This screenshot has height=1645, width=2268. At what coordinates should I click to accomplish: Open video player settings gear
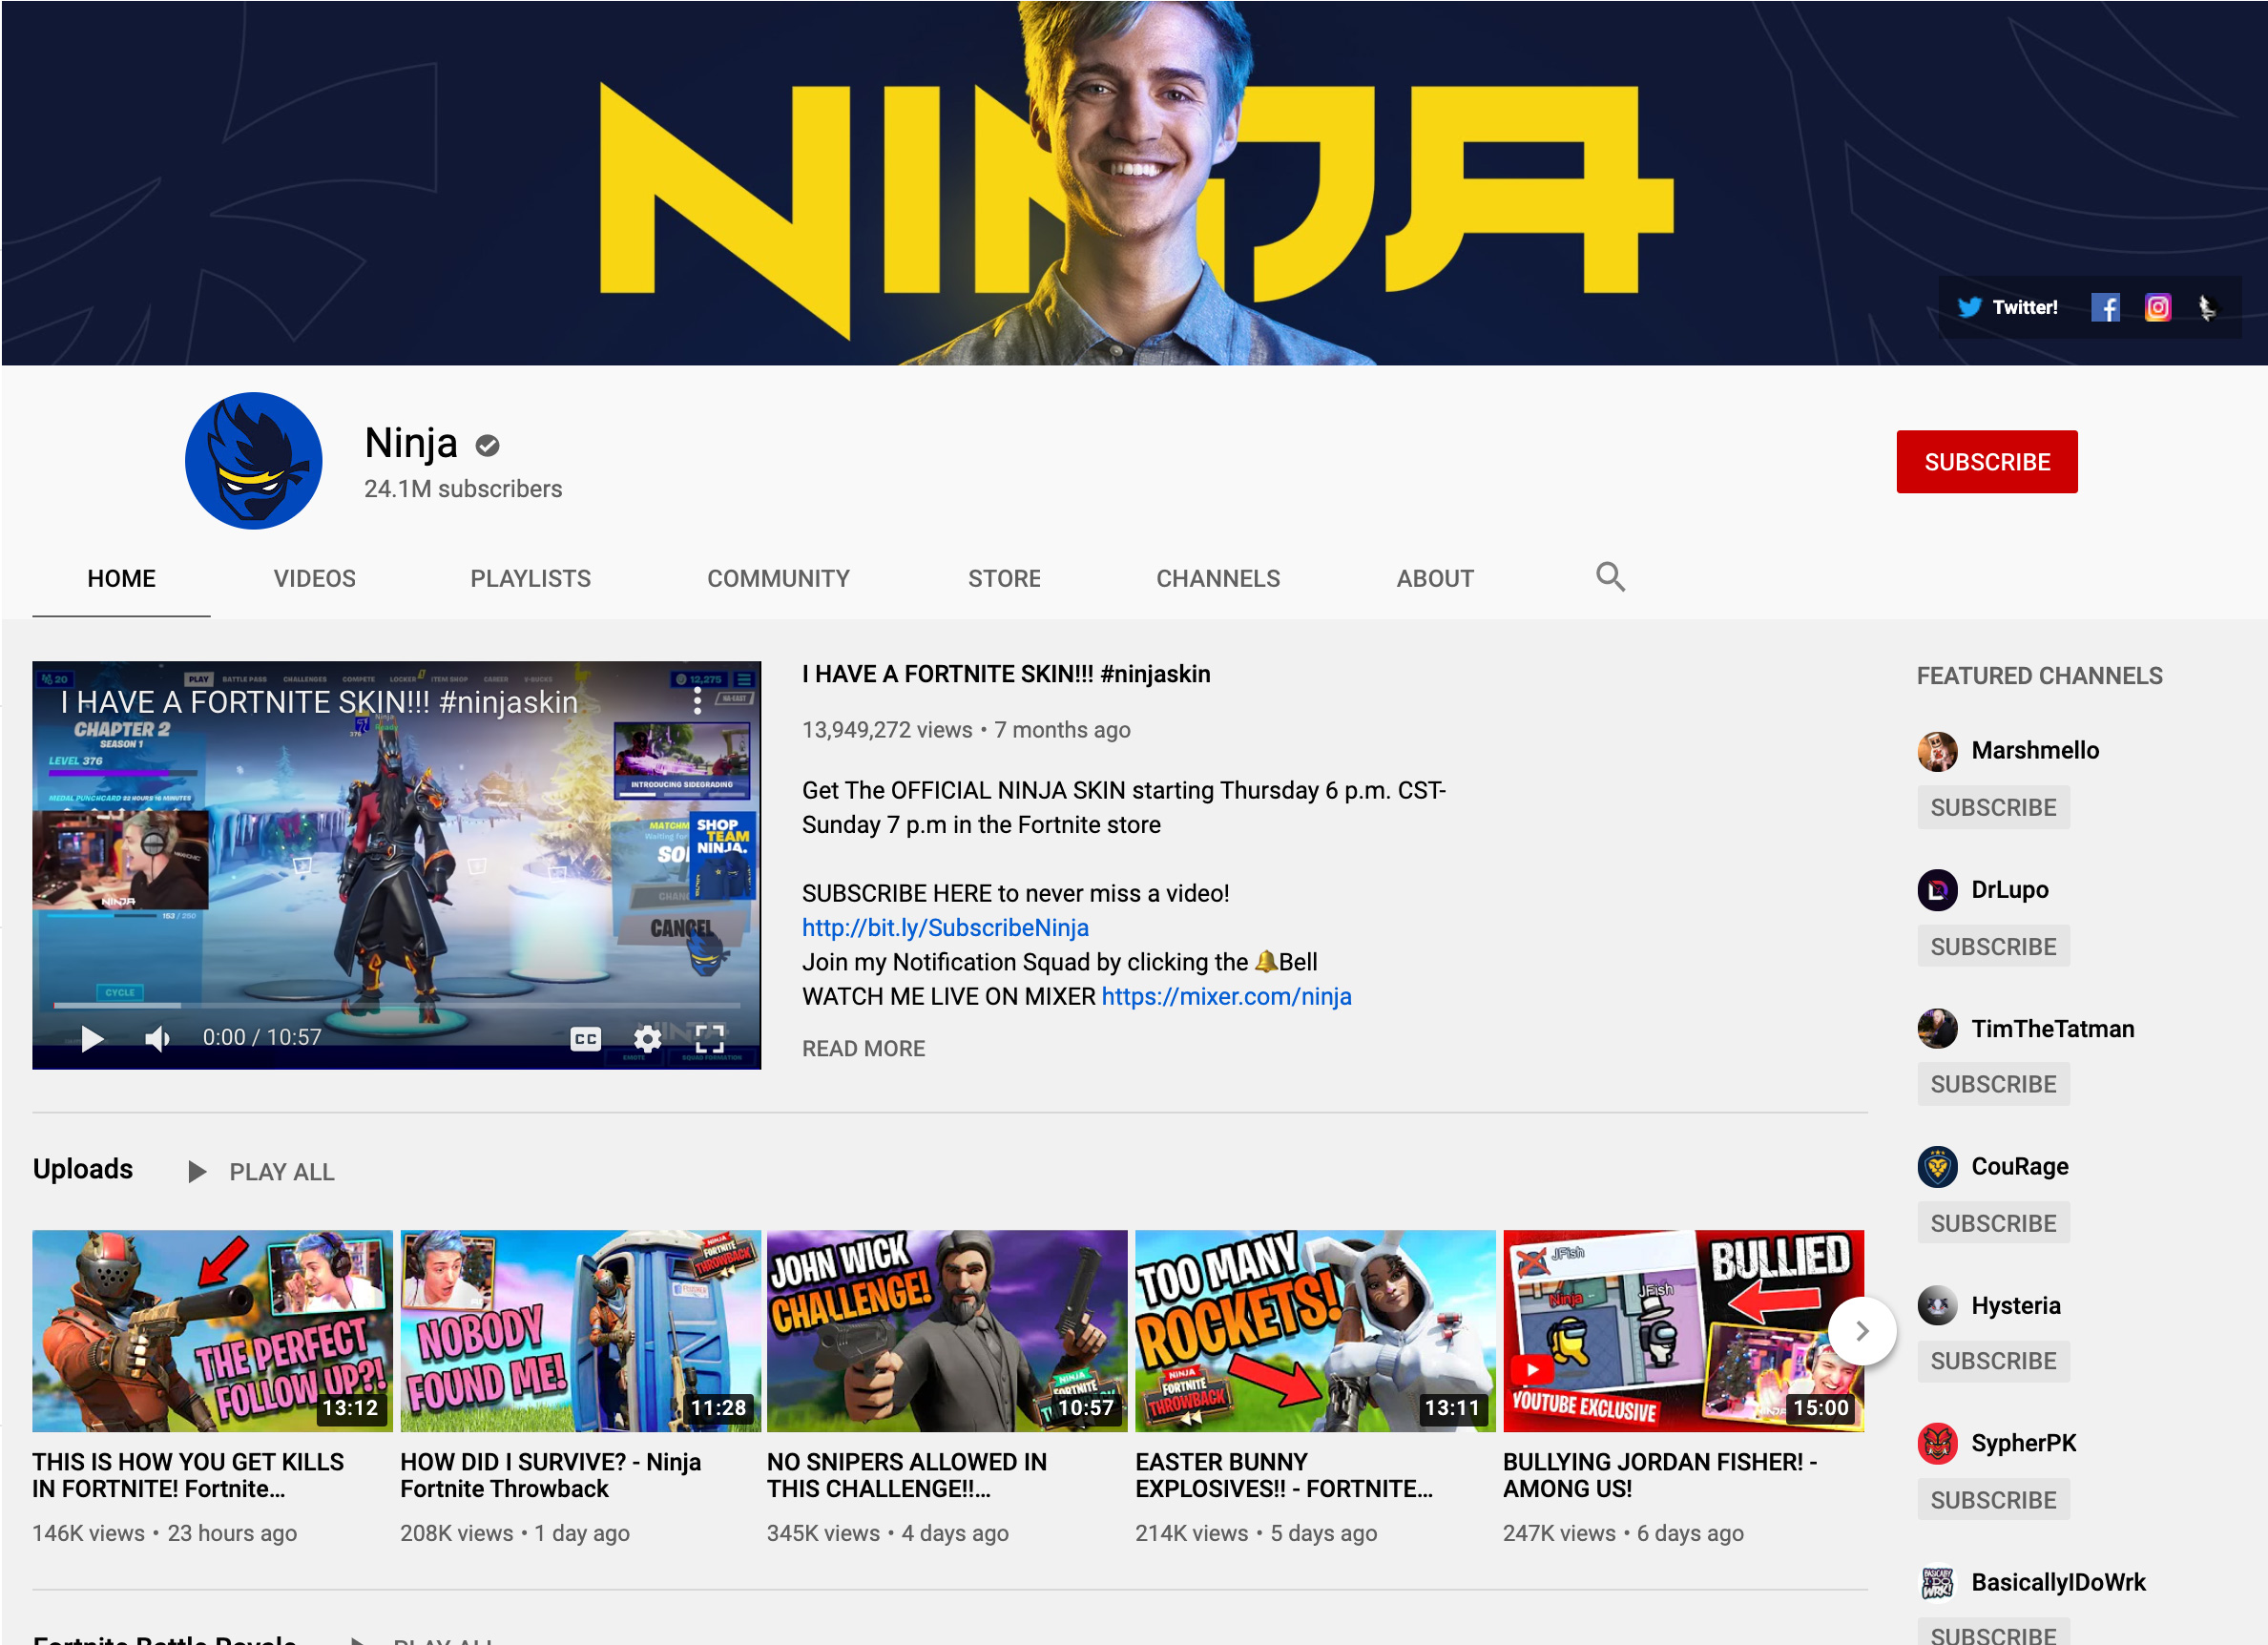[647, 1038]
